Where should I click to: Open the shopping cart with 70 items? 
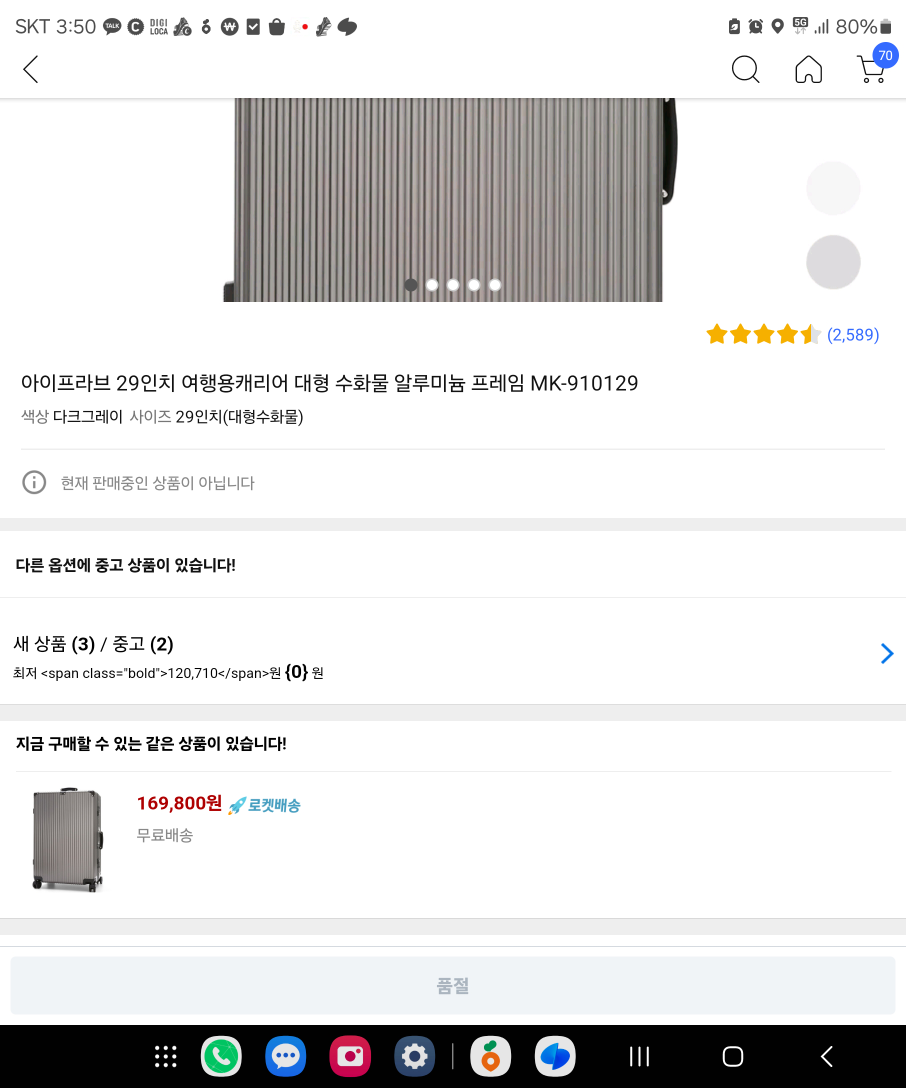(x=873, y=67)
